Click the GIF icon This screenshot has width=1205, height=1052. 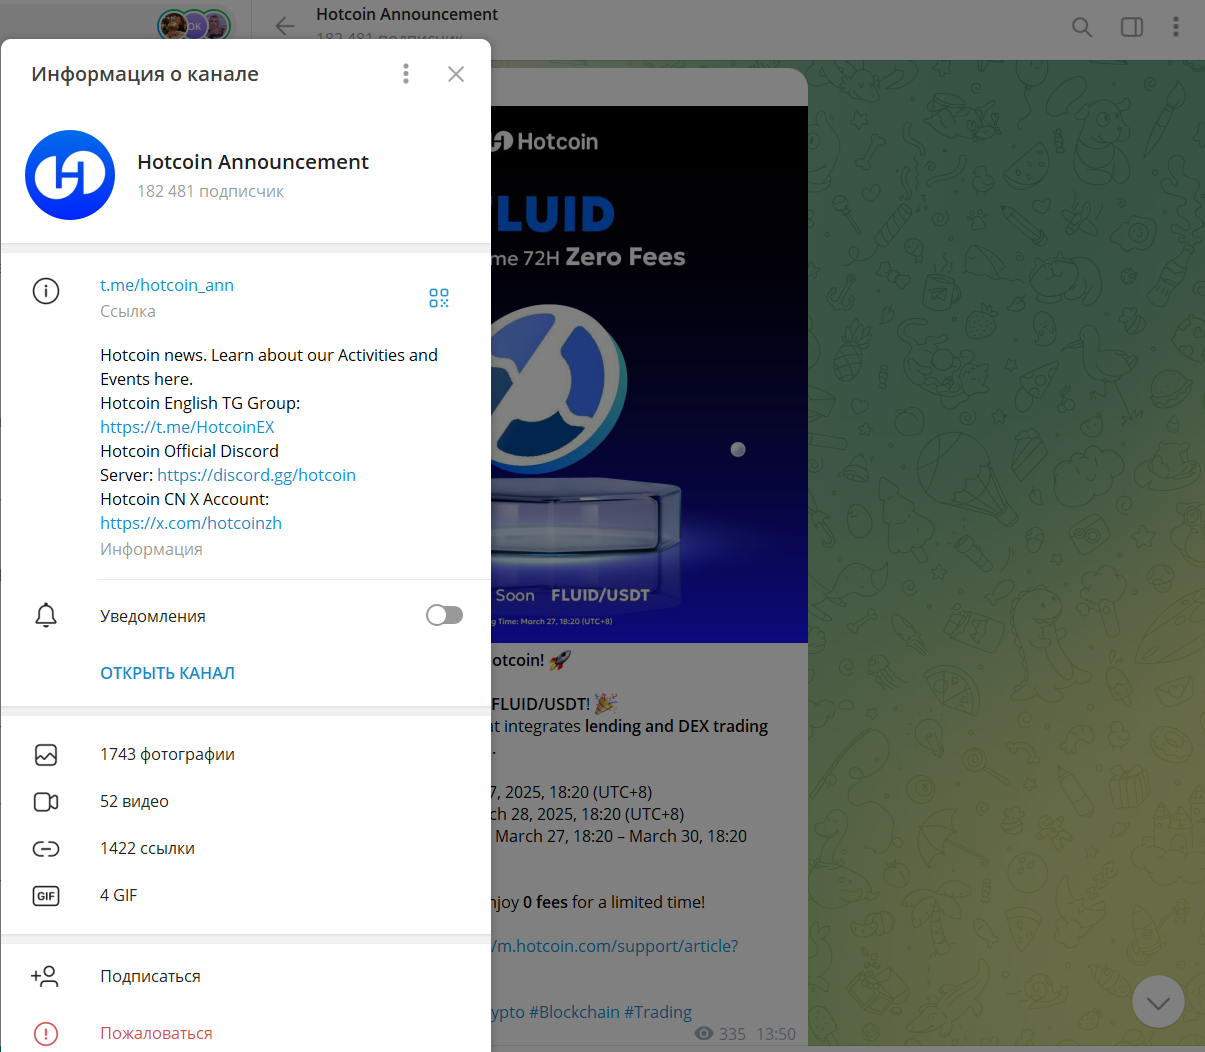pyautogui.click(x=46, y=896)
